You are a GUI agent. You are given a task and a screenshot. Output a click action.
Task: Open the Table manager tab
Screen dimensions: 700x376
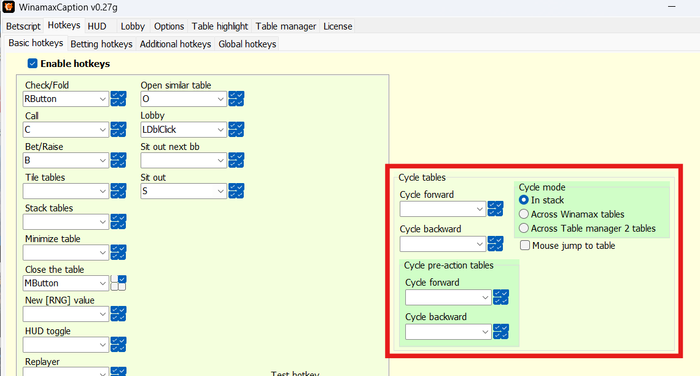coord(286,26)
